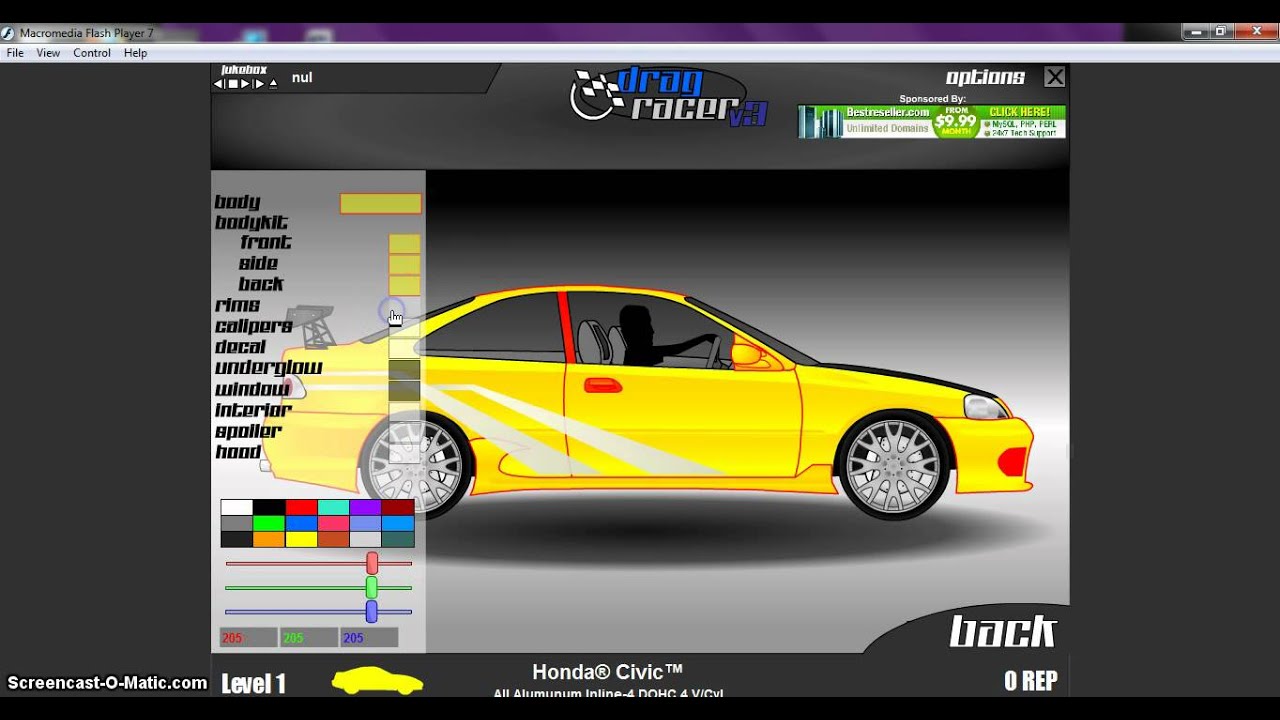
Task: Select the bodykit front color swatch
Action: [404, 244]
